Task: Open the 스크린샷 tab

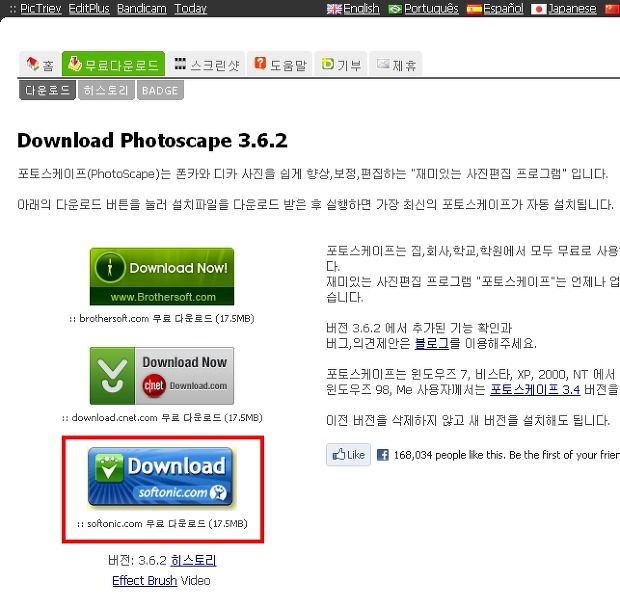Action: click(206, 64)
